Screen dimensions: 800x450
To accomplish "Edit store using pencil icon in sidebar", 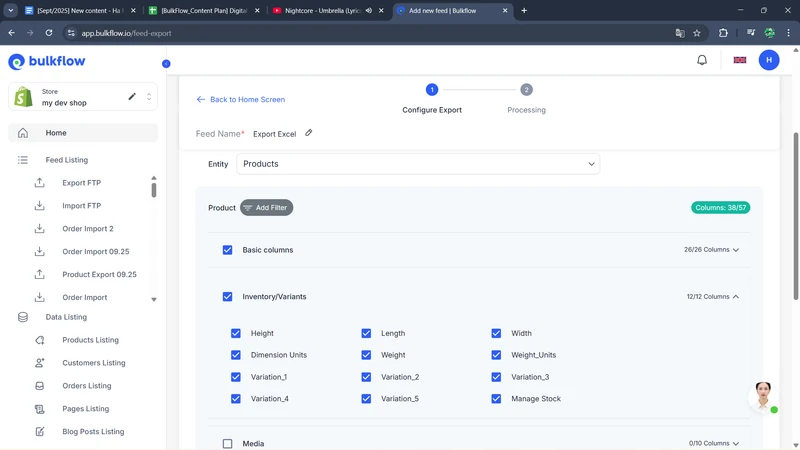I will (132, 97).
